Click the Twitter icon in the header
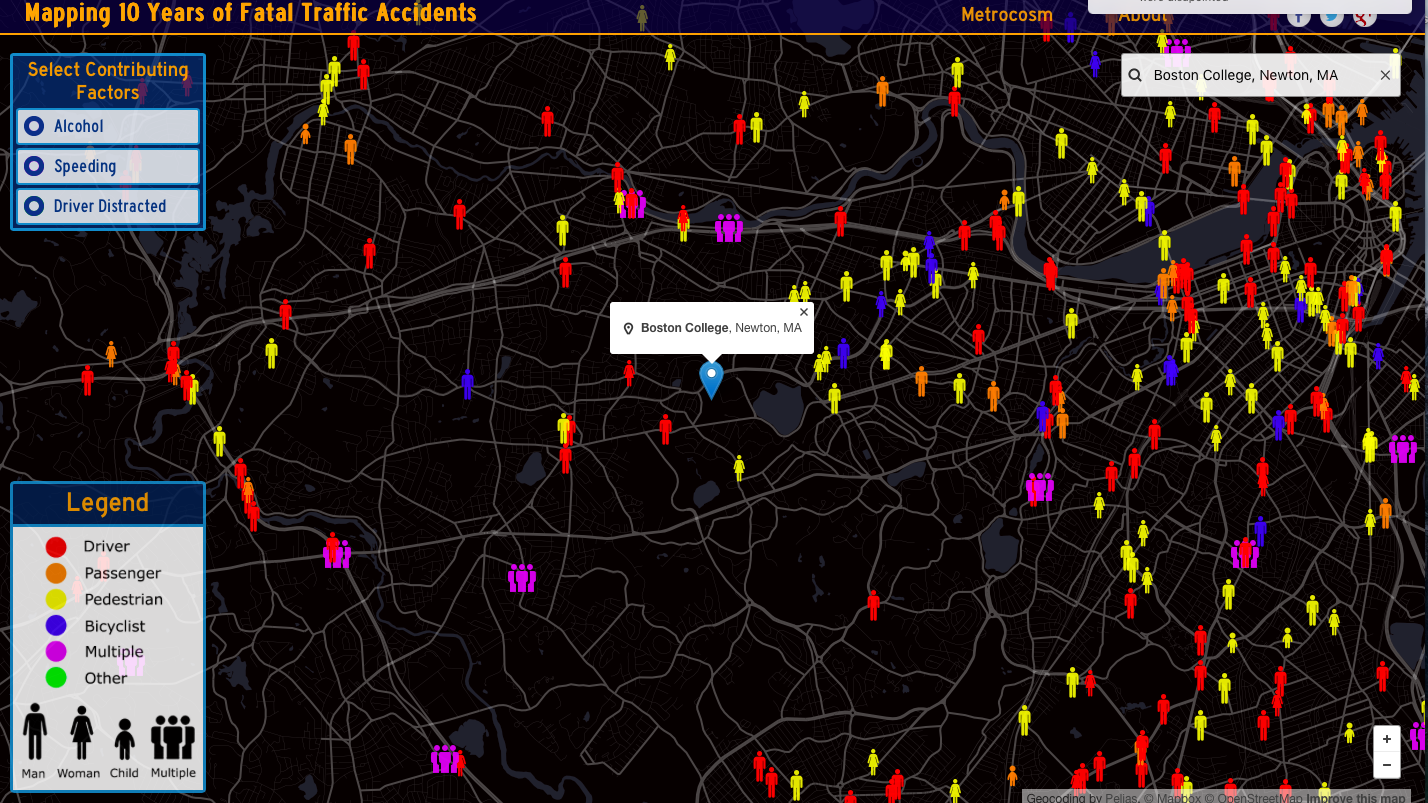1428x803 pixels. 1331,16
